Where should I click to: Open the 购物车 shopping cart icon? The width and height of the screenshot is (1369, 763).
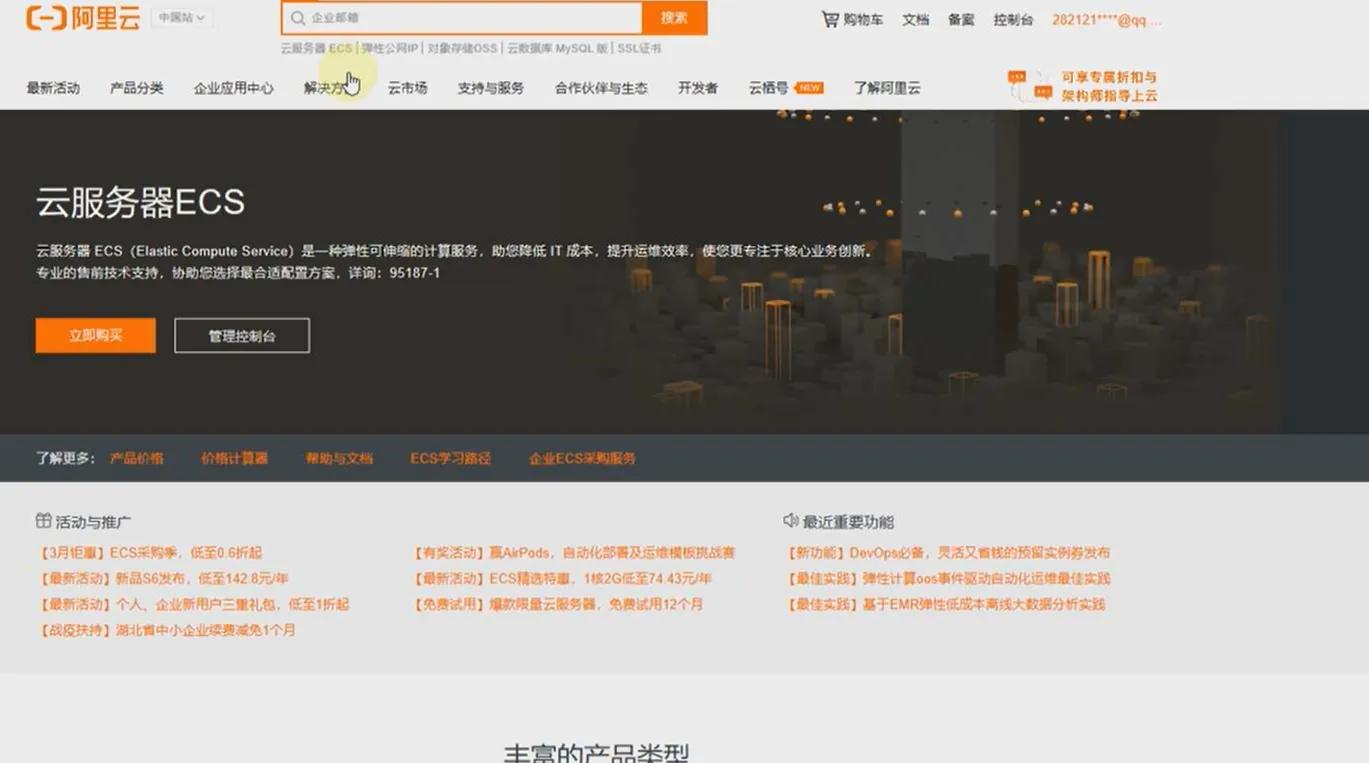830,19
